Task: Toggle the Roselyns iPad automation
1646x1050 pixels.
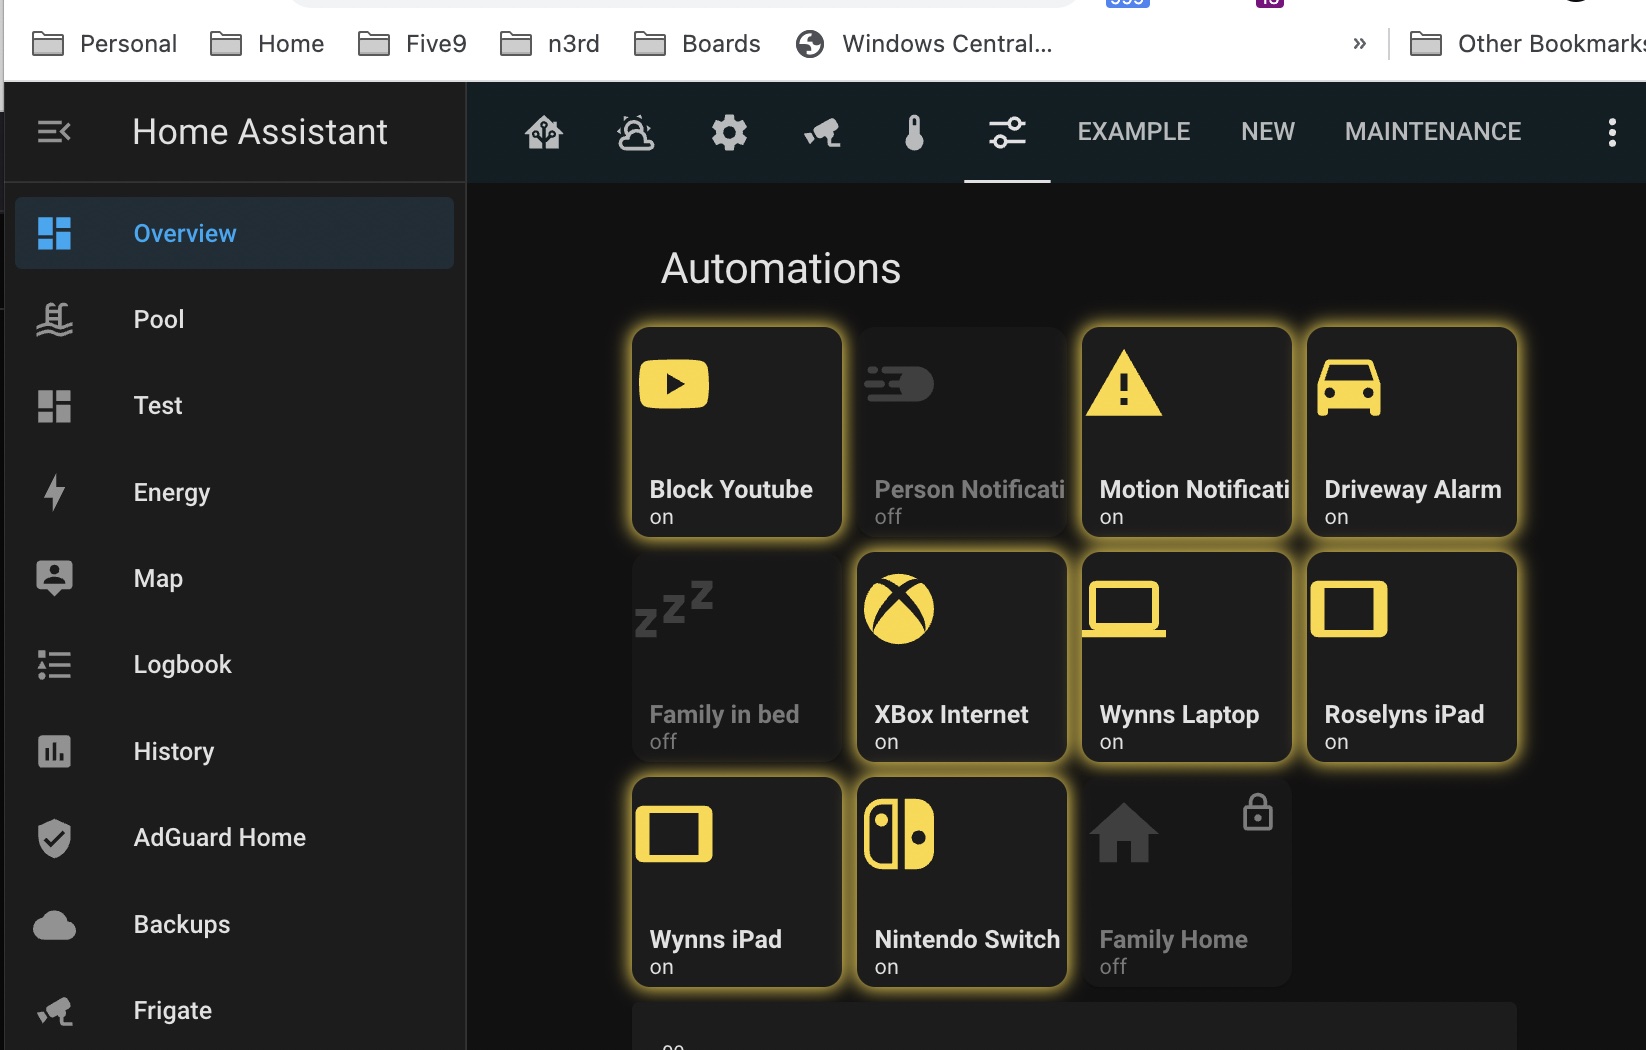Action: click(x=1412, y=657)
